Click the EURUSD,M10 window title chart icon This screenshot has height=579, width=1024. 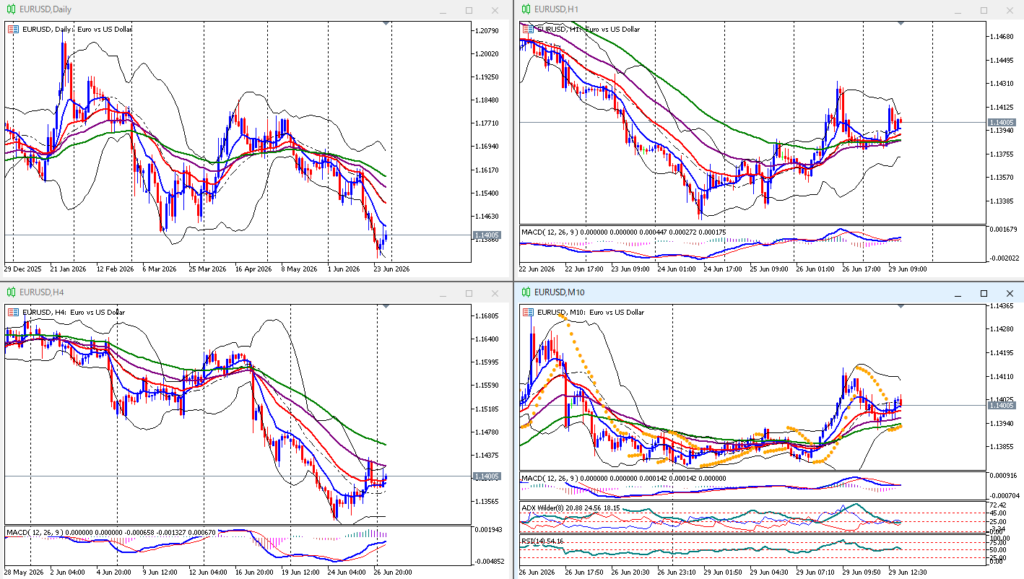point(526,292)
